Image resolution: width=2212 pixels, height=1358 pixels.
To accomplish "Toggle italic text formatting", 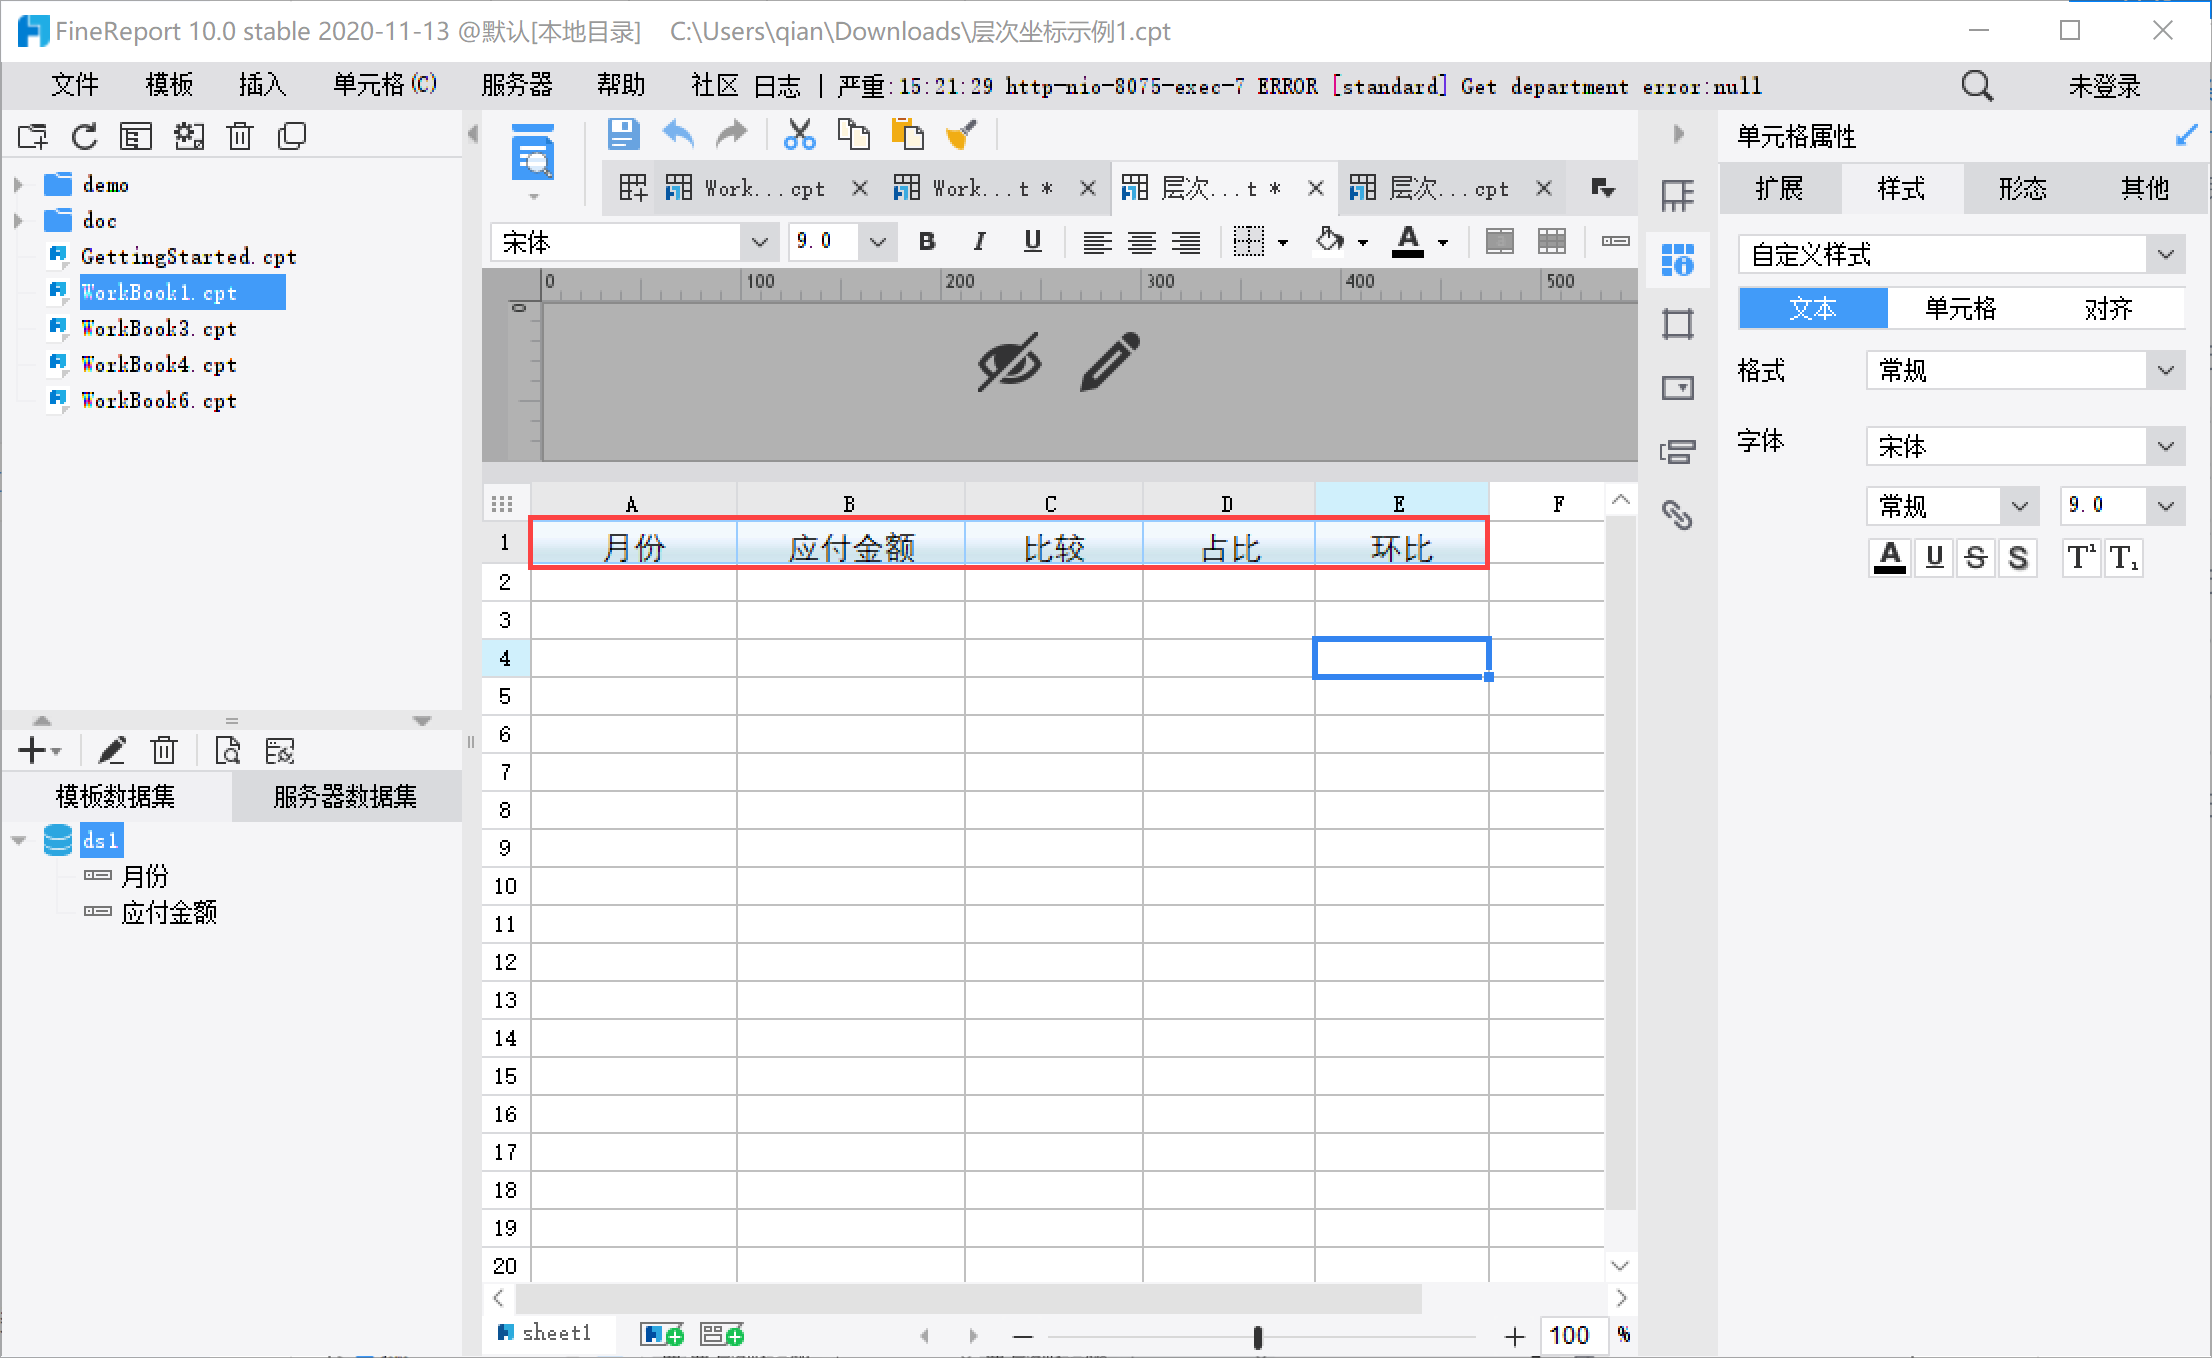I will coord(980,241).
